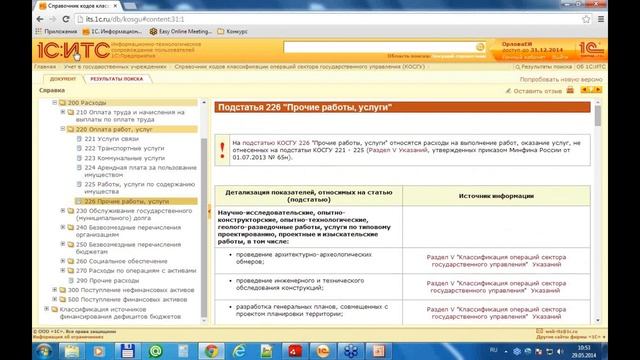Expand the 260 Социальное обеспечение node

pyautogui.click(x=63, y=261)
